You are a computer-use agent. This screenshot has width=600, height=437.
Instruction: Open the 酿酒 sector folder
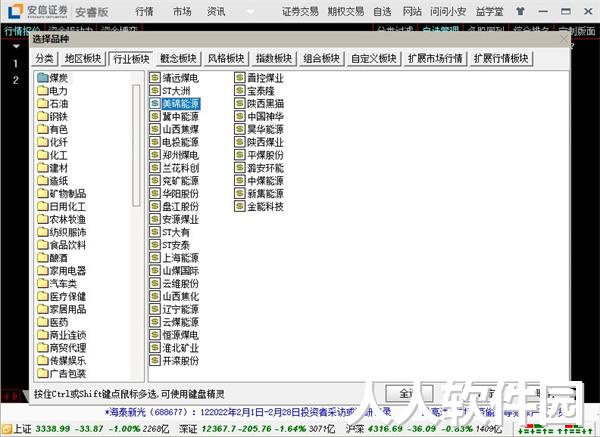53,258
